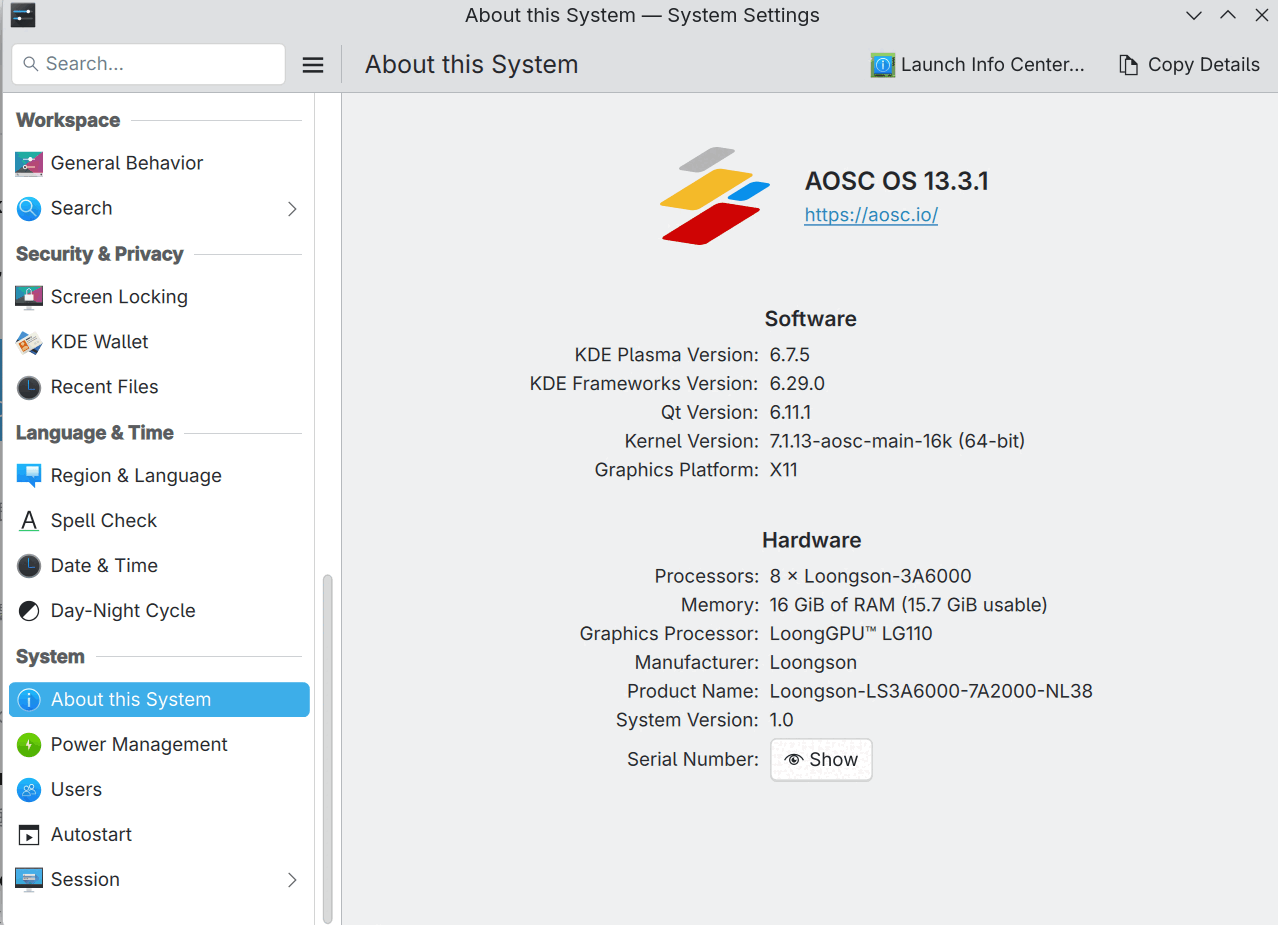Screen dimensions: 1278x925
Task: Click the About this System info icon
Action: point(29,700)
